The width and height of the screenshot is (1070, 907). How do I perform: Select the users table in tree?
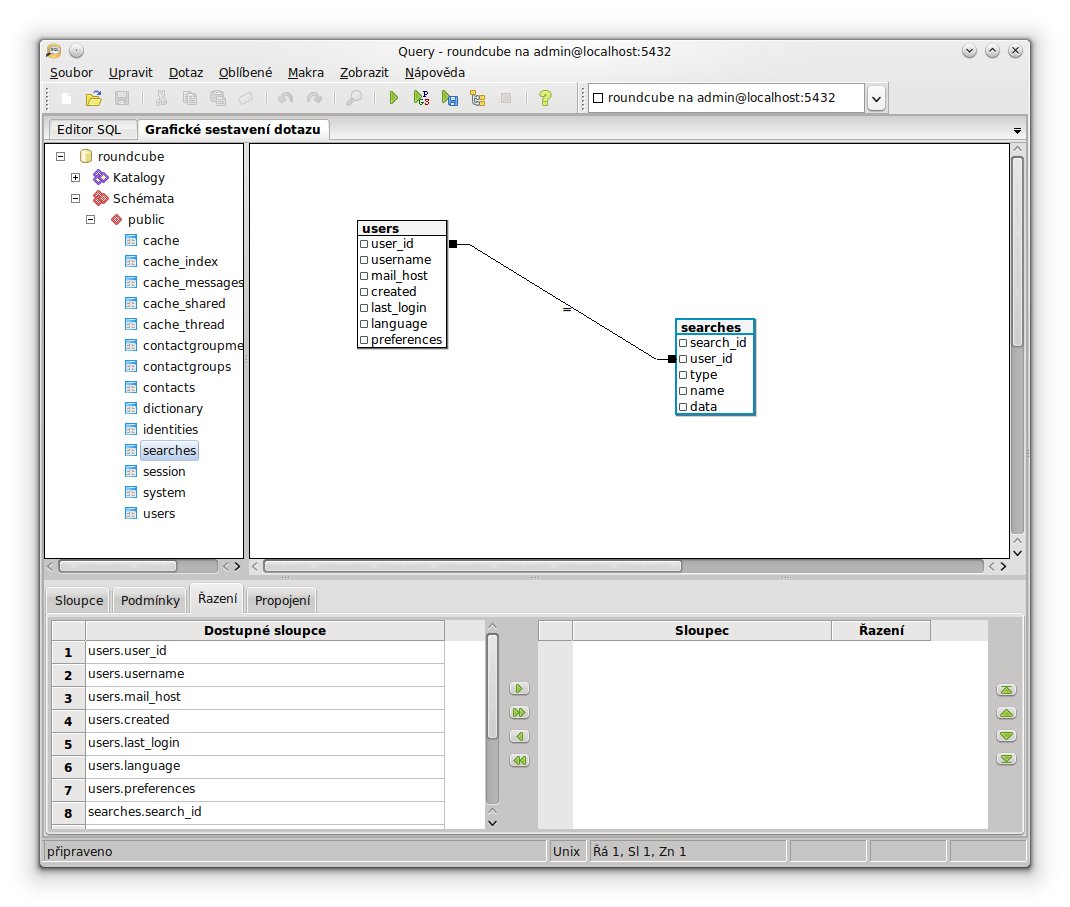click(x=158, y=514)
